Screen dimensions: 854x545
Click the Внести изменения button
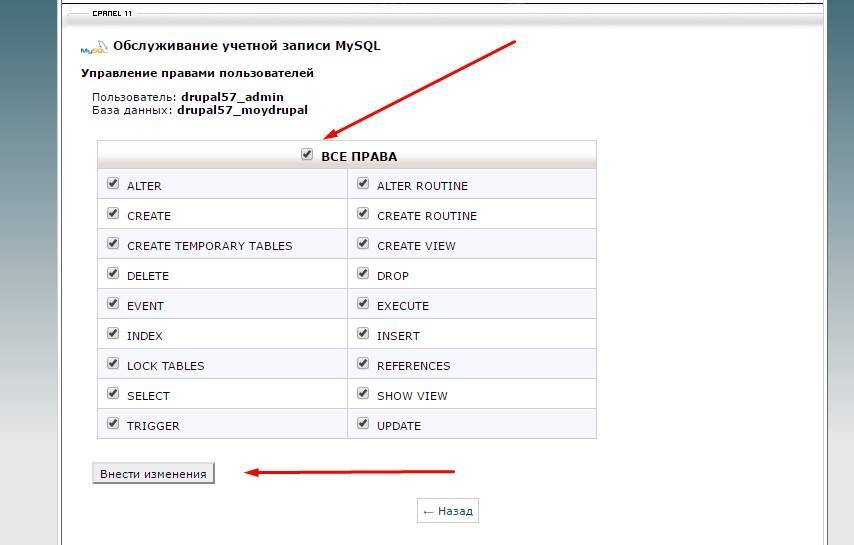coord(153,474)
